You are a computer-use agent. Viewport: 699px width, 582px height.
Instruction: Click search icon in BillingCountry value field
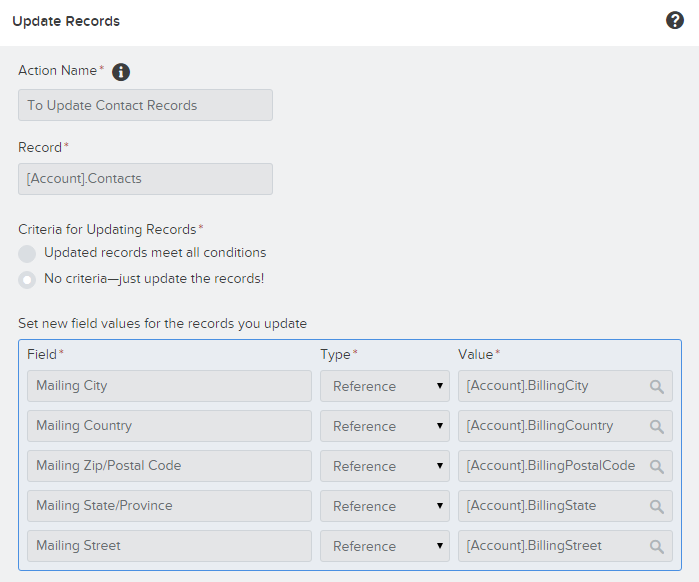657,426
